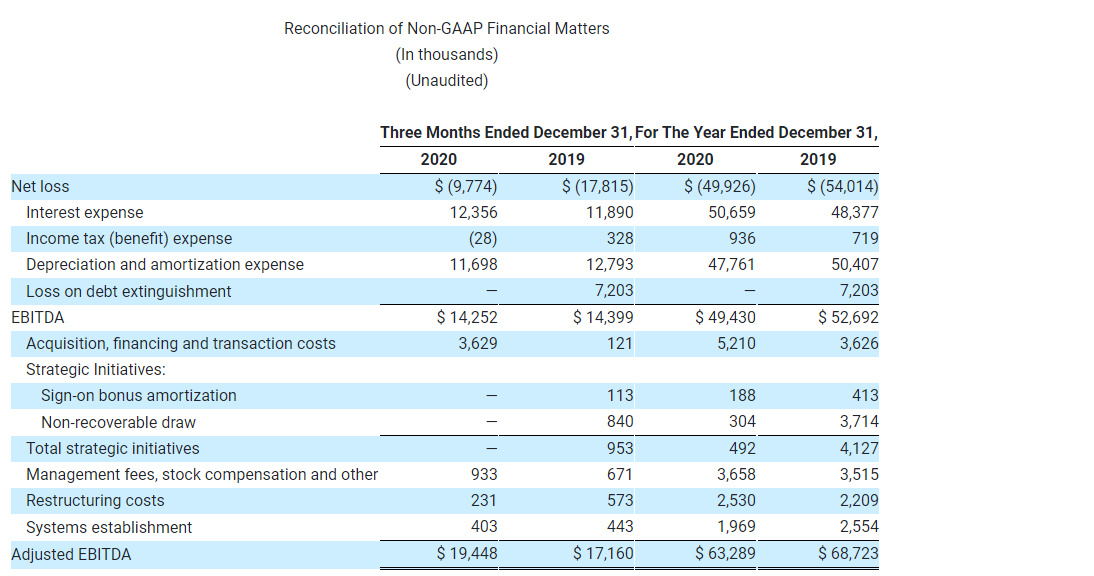Image resolution: width=1094 pixels, height=576 pixels.
Task: Click the EBITDA row label
Action: coord(31,316)
